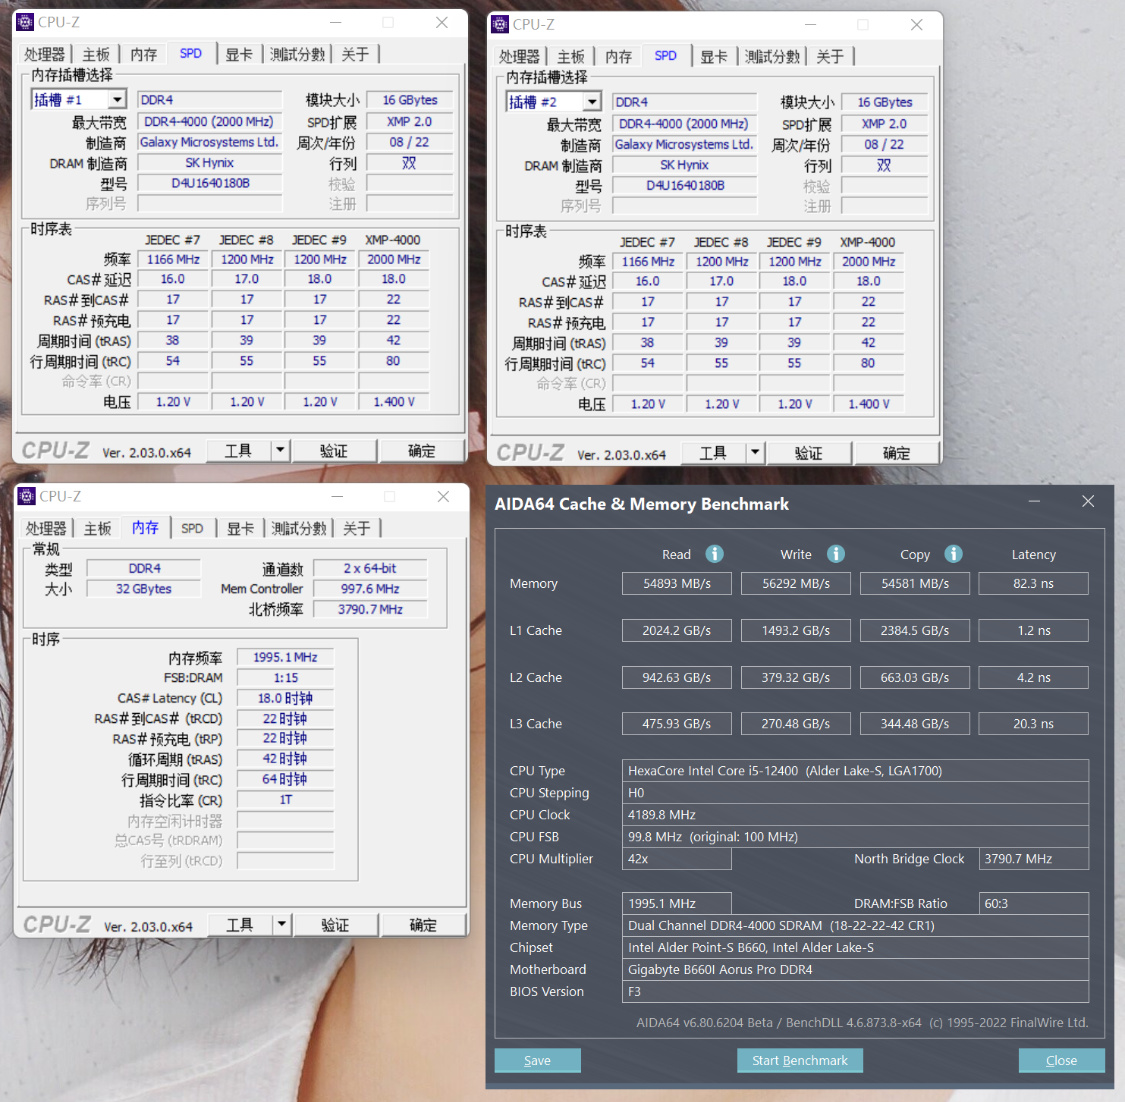Click Close button in AIDA64
This screenshot has height=1102, width=1125.
(1061, 1060)
